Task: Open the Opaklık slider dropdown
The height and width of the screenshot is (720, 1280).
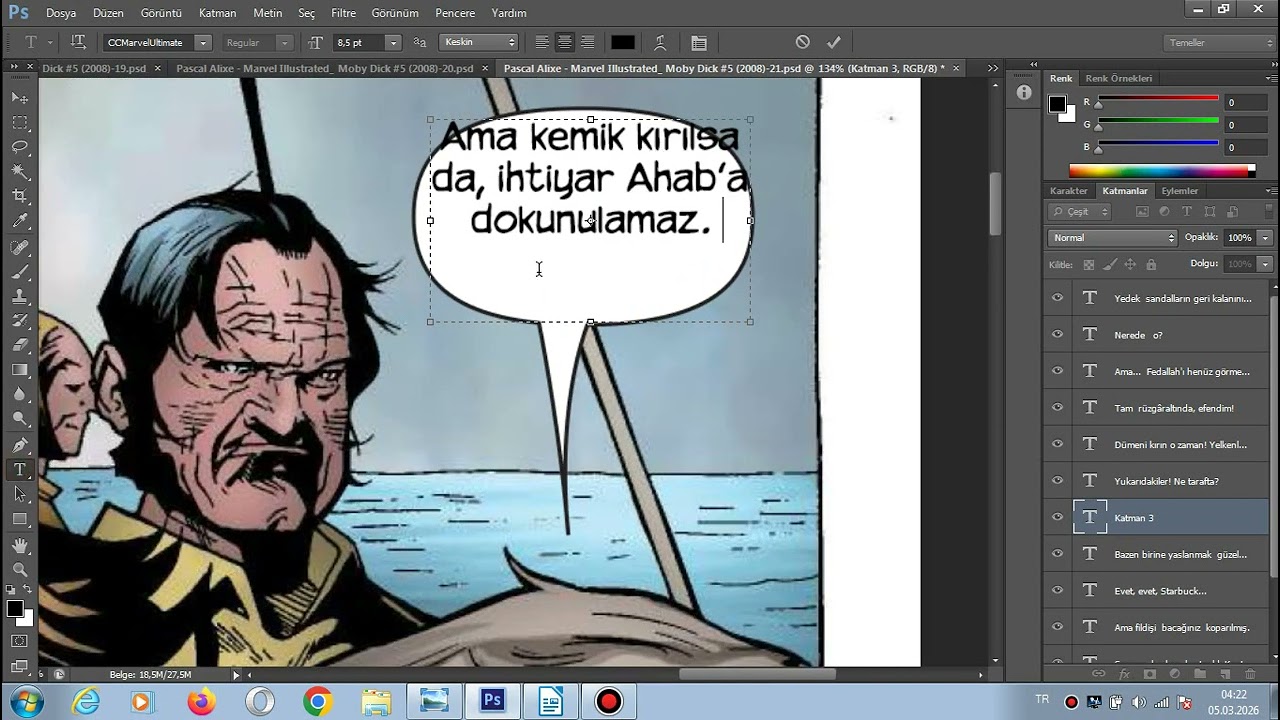Action: coord(1265,238)
